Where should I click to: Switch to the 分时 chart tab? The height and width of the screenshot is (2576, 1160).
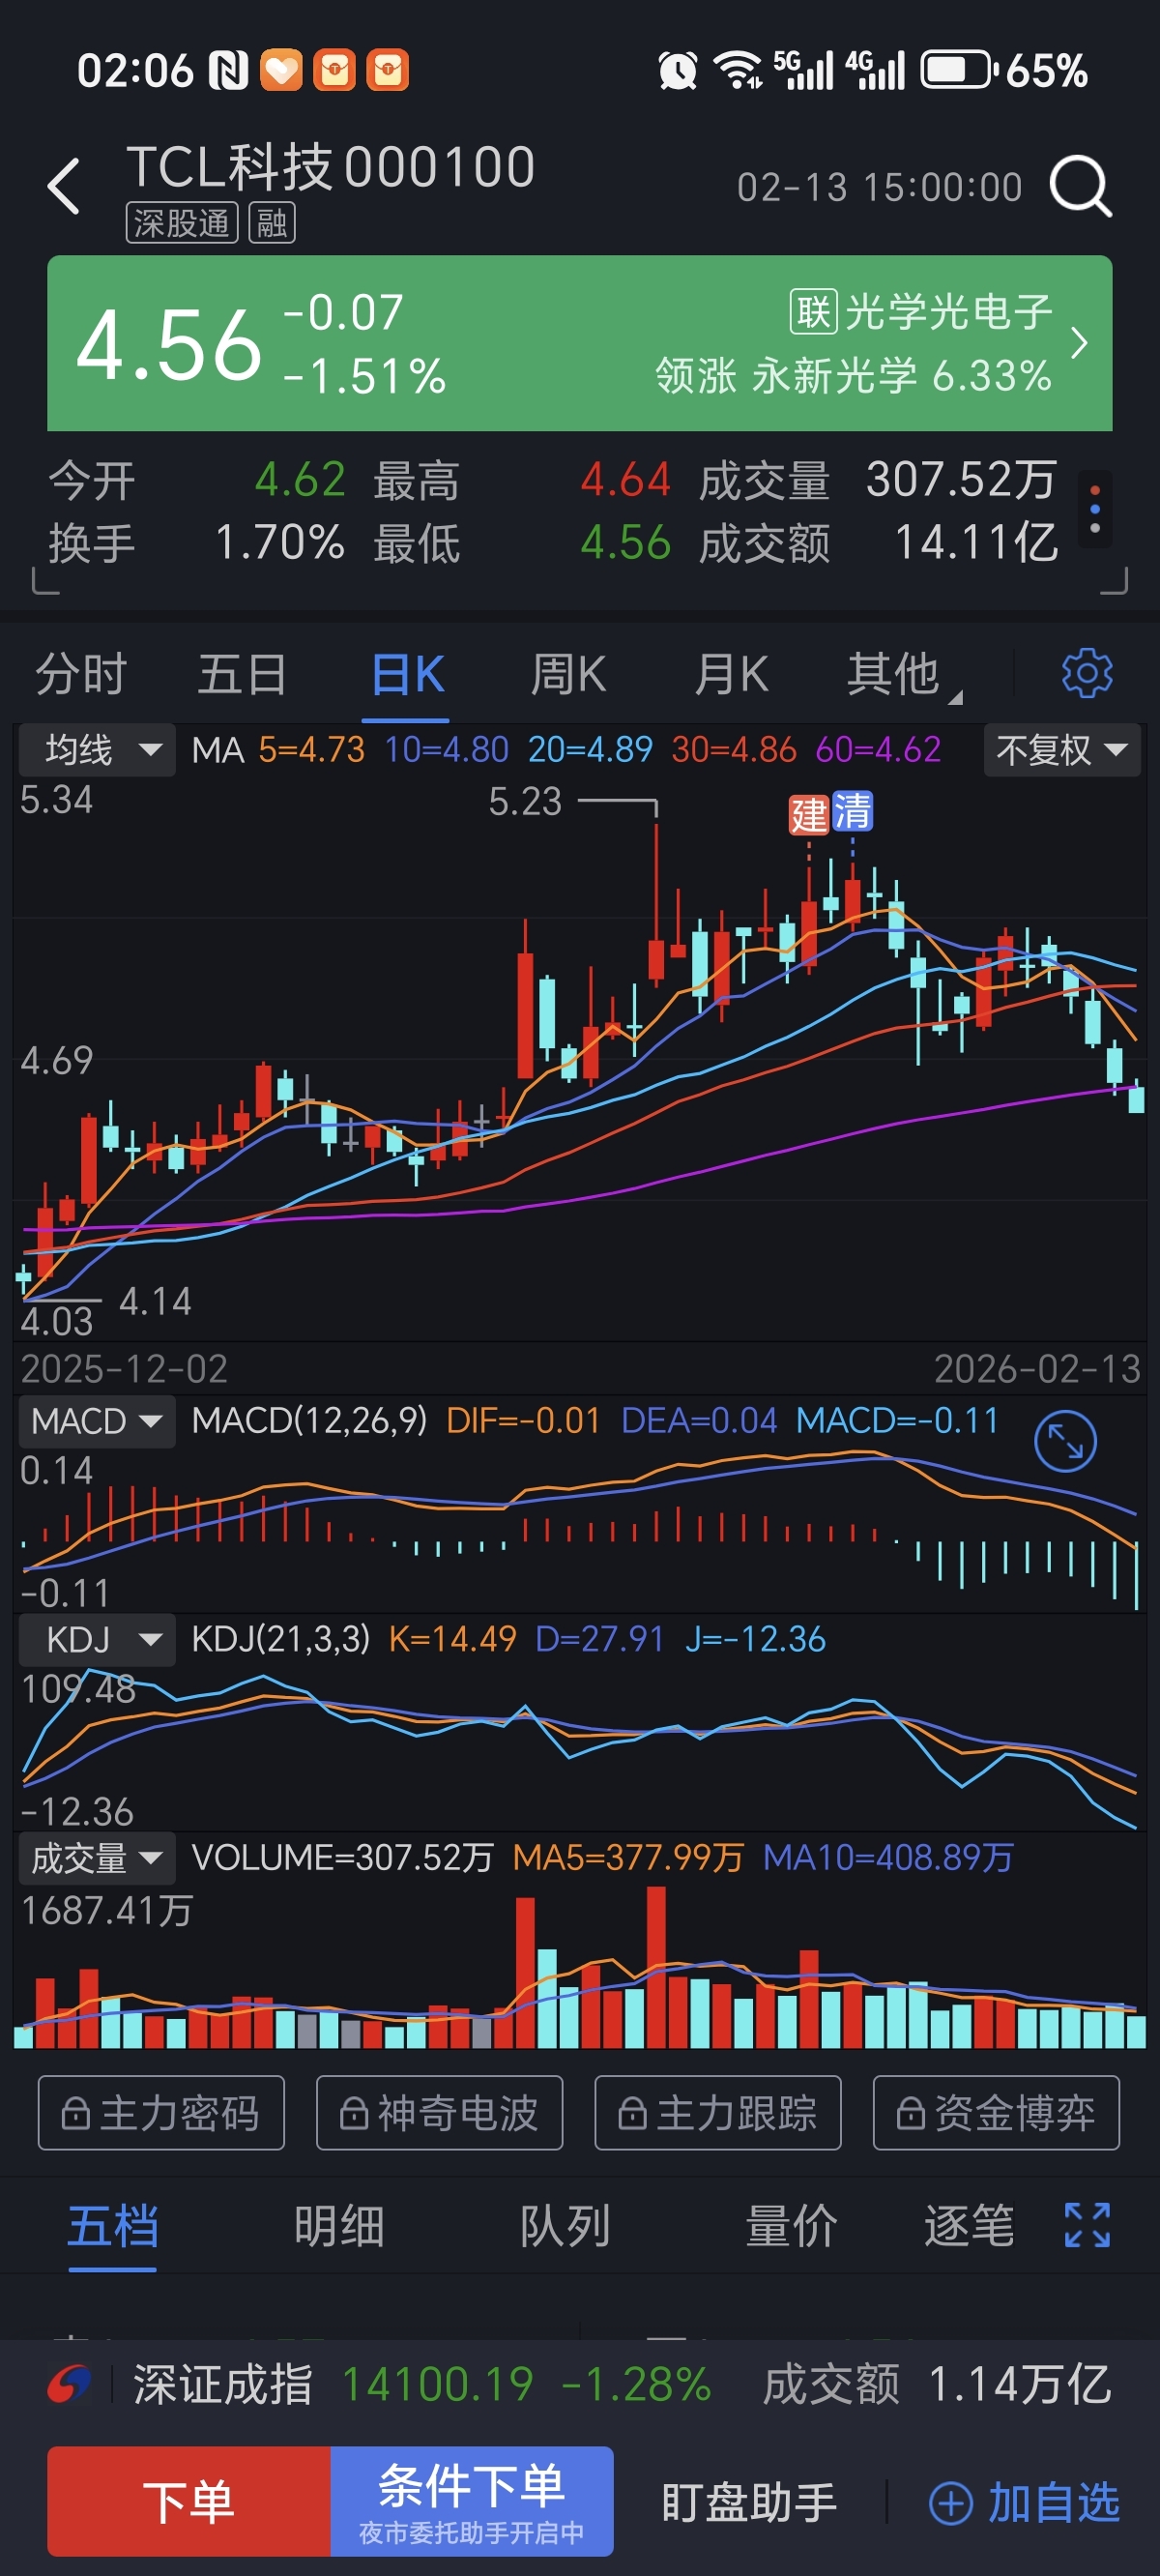(x=81, y=674)
